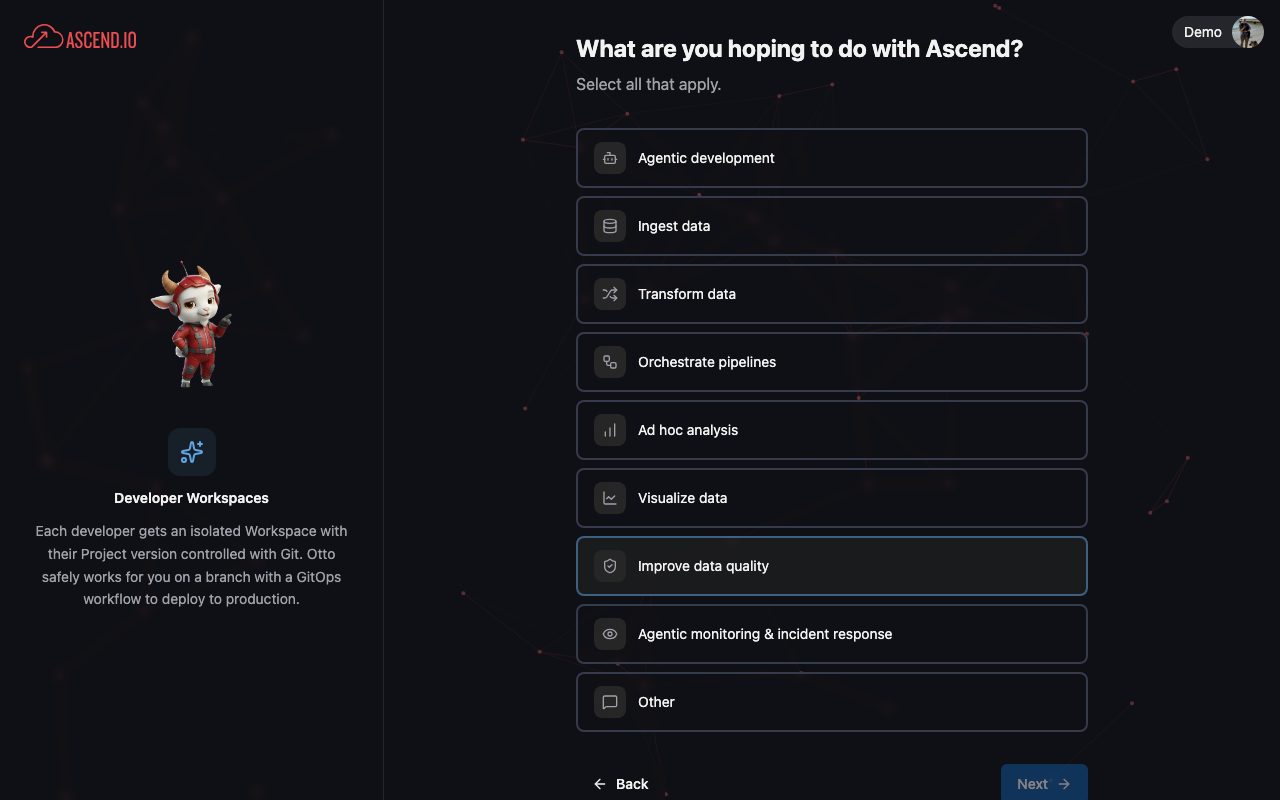Go back to the previous step
The height and width of the screenshot is (800, 1280).
[621, 783]
